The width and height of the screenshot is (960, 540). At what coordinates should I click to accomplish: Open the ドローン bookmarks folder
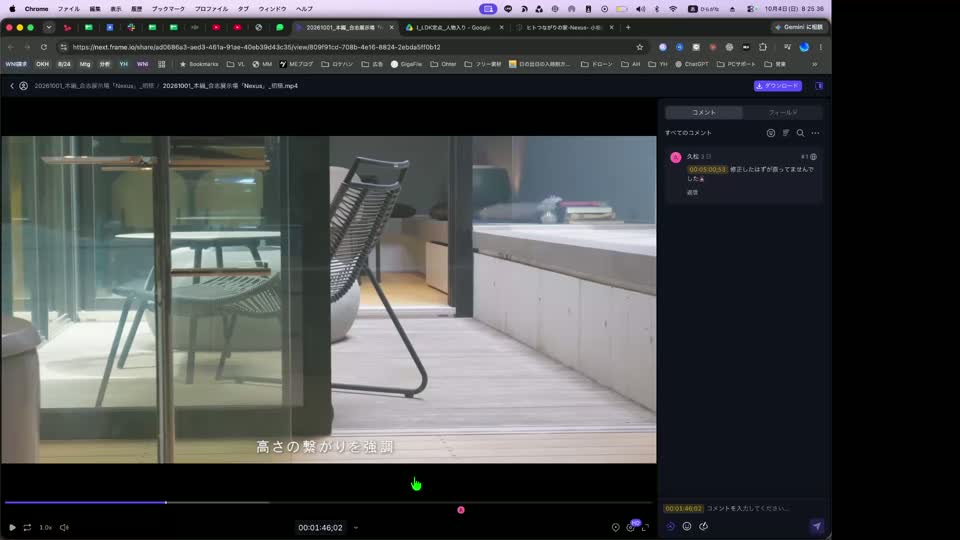tap(596, 64)
